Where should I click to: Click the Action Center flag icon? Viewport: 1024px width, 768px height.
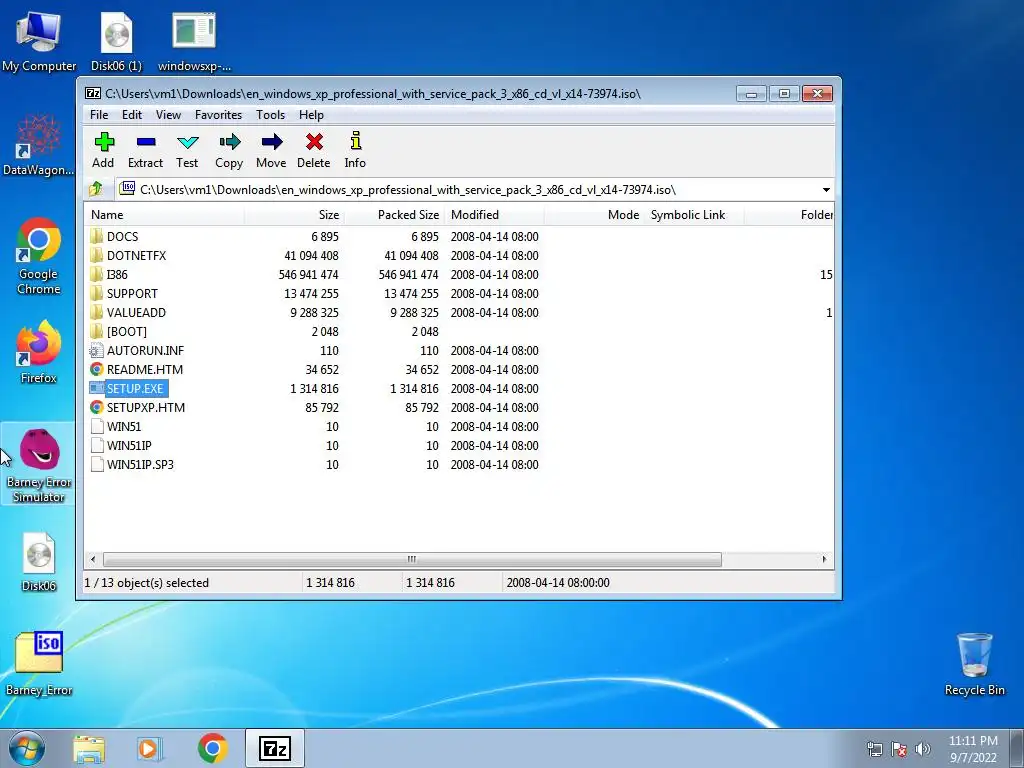[899, 749]
